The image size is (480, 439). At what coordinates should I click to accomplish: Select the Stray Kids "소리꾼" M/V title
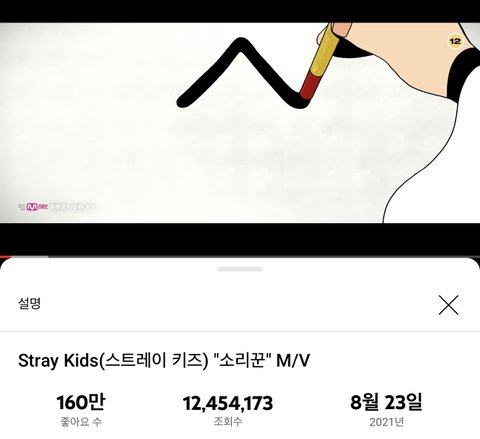[164, 361]
